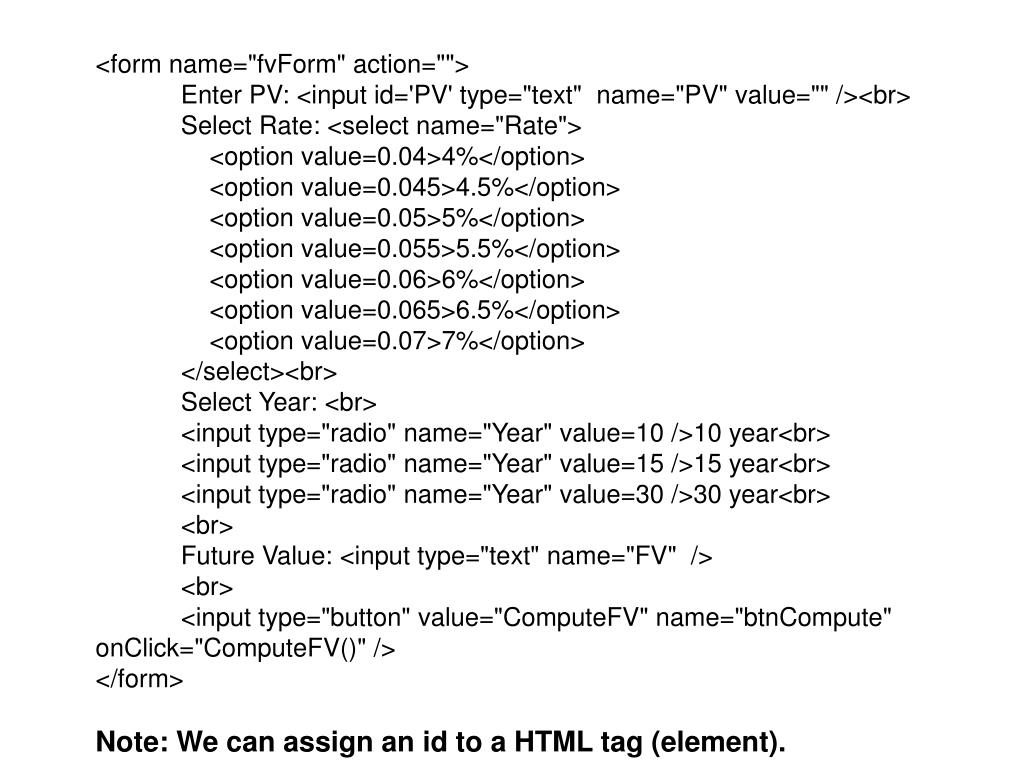
Task: Click the option value=0.06 line
Action: point(397,280)
